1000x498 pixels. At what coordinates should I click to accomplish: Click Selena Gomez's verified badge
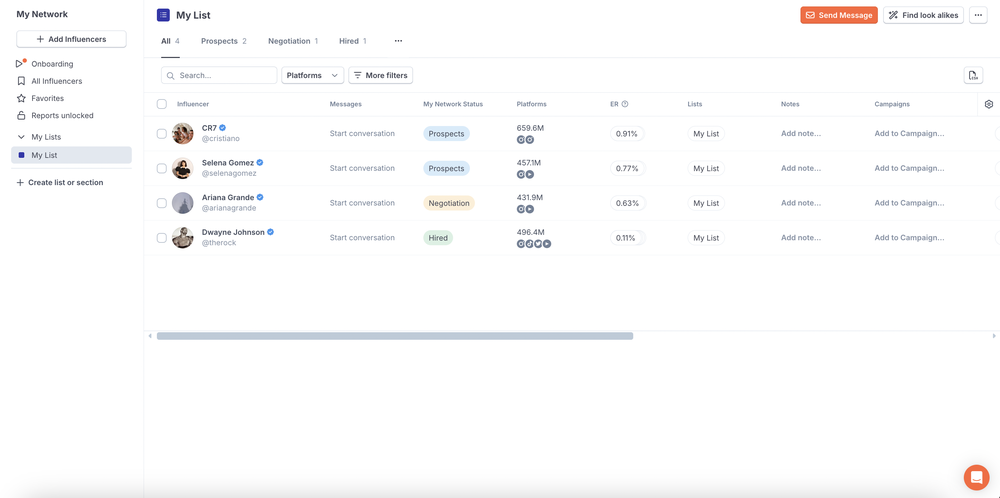click(x=260, y=163)
